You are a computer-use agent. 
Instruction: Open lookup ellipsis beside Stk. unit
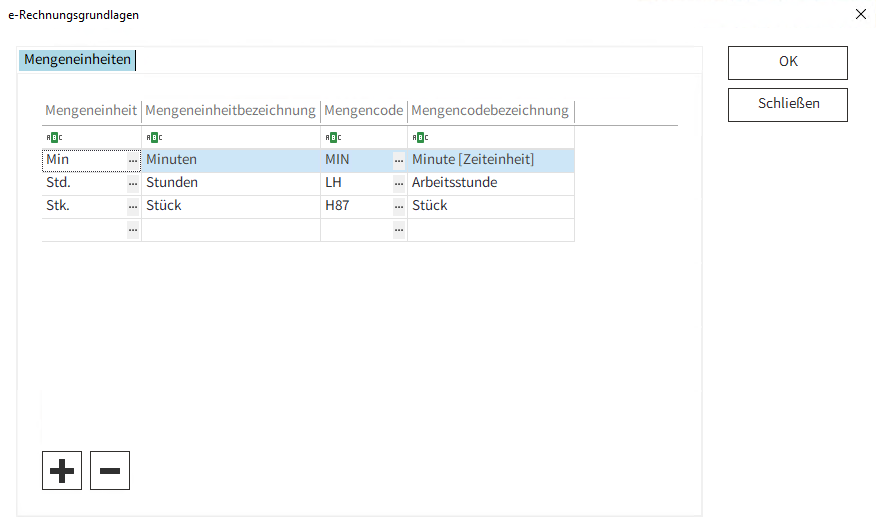pyautogui.click(x=133, y=206)
